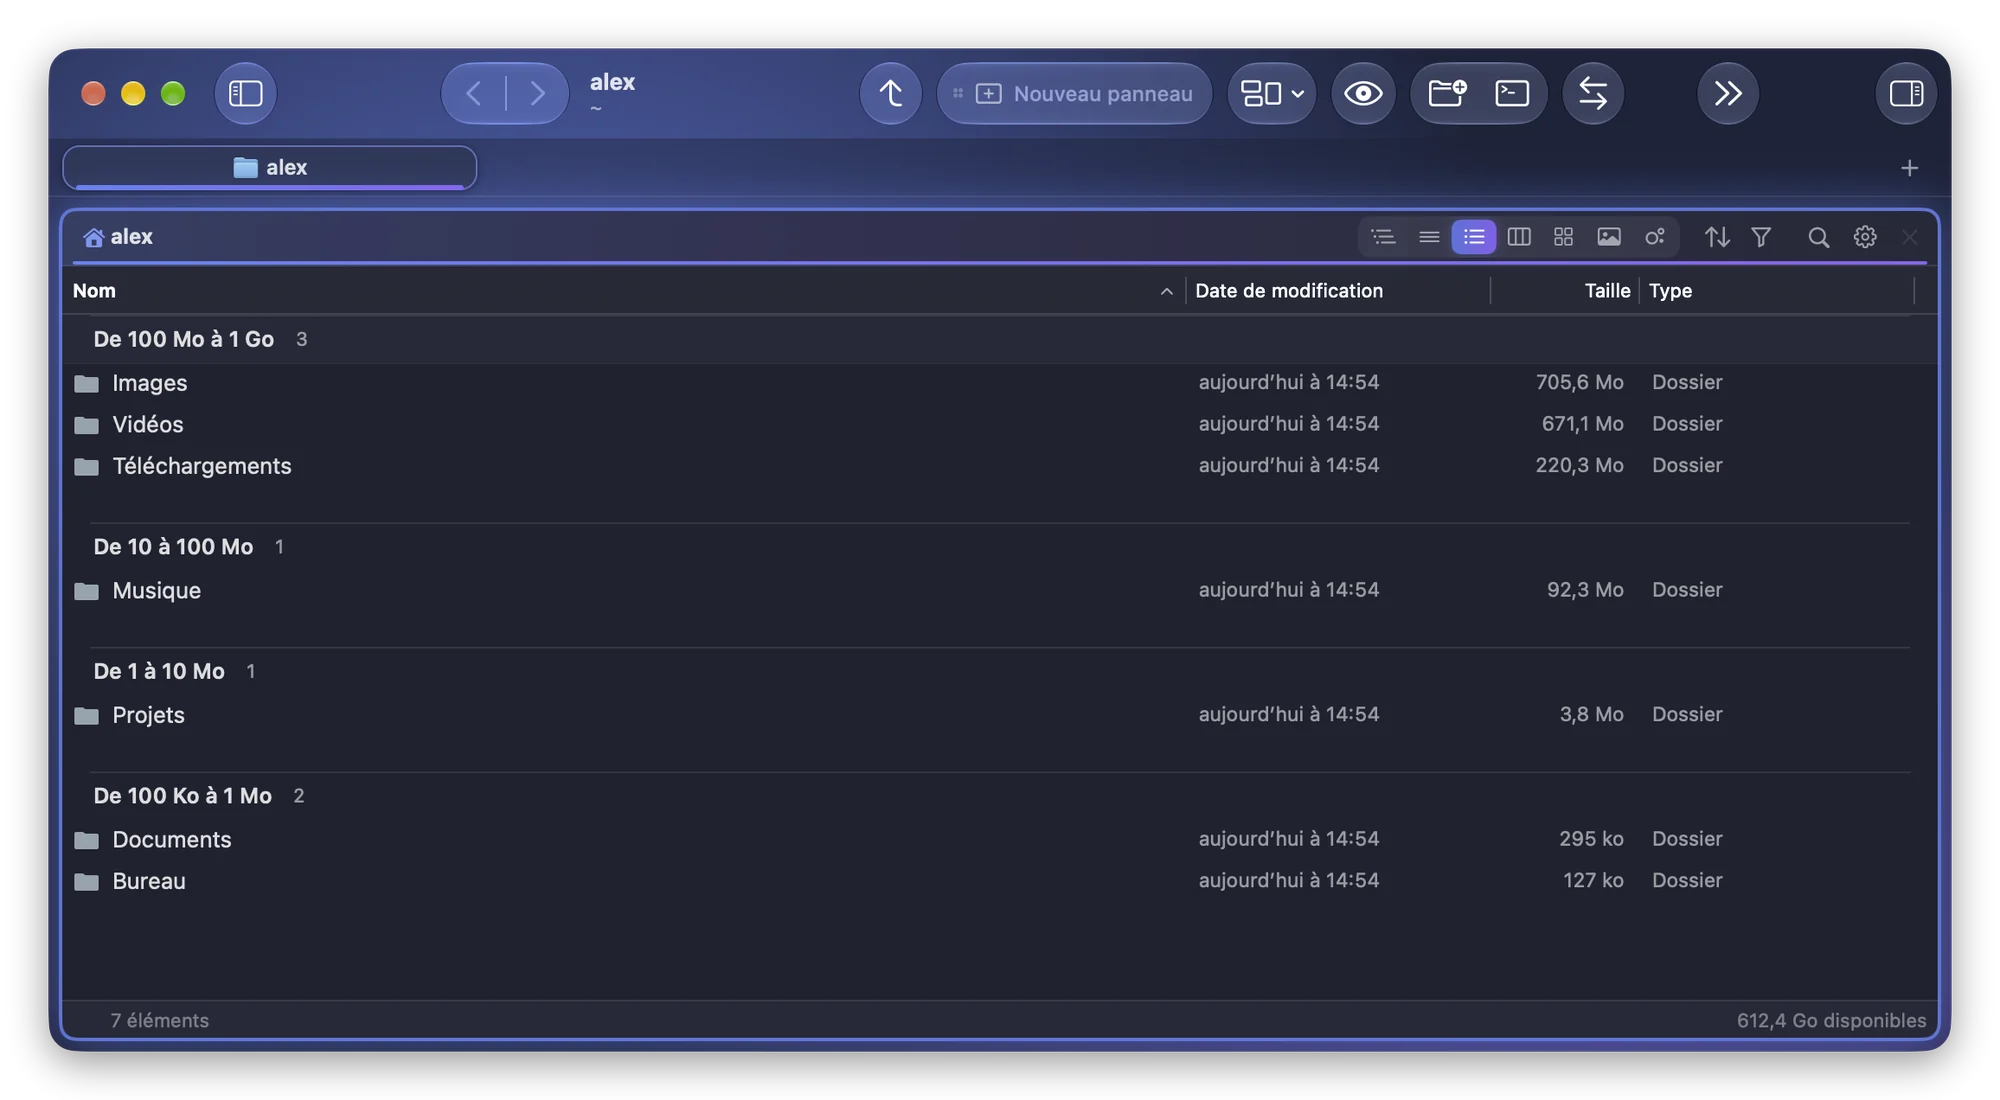The image size is (2000, 1100).
Task: Click the swap panels arrows icon
Action: click(x=1593, y=93)
